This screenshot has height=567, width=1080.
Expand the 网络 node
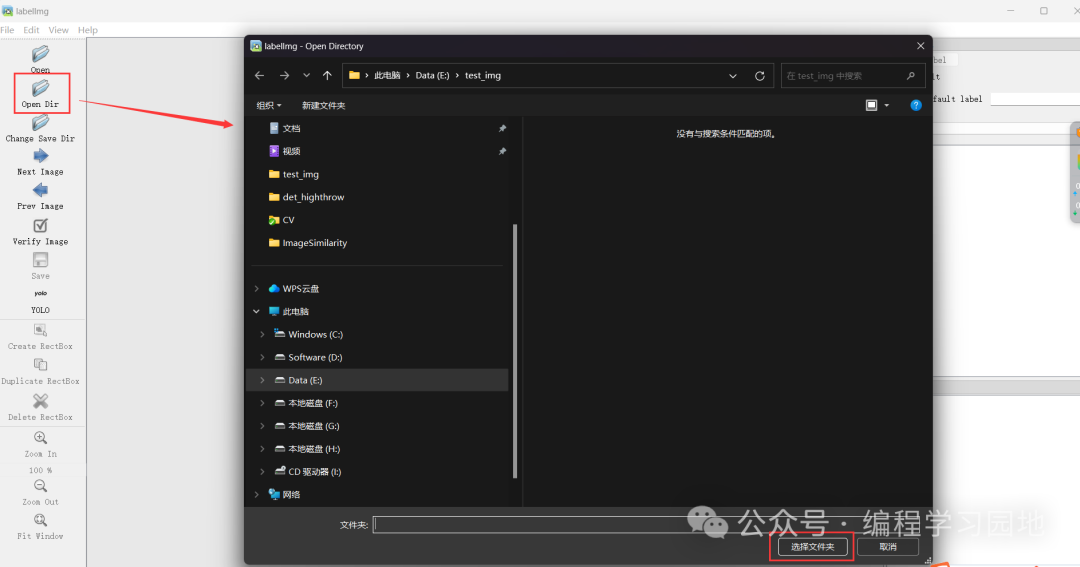[256, 495]
